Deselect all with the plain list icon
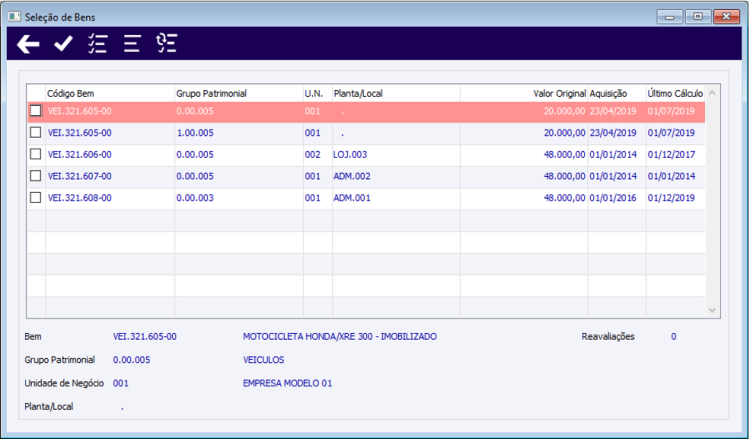750x439 pixels. [132, 44]
